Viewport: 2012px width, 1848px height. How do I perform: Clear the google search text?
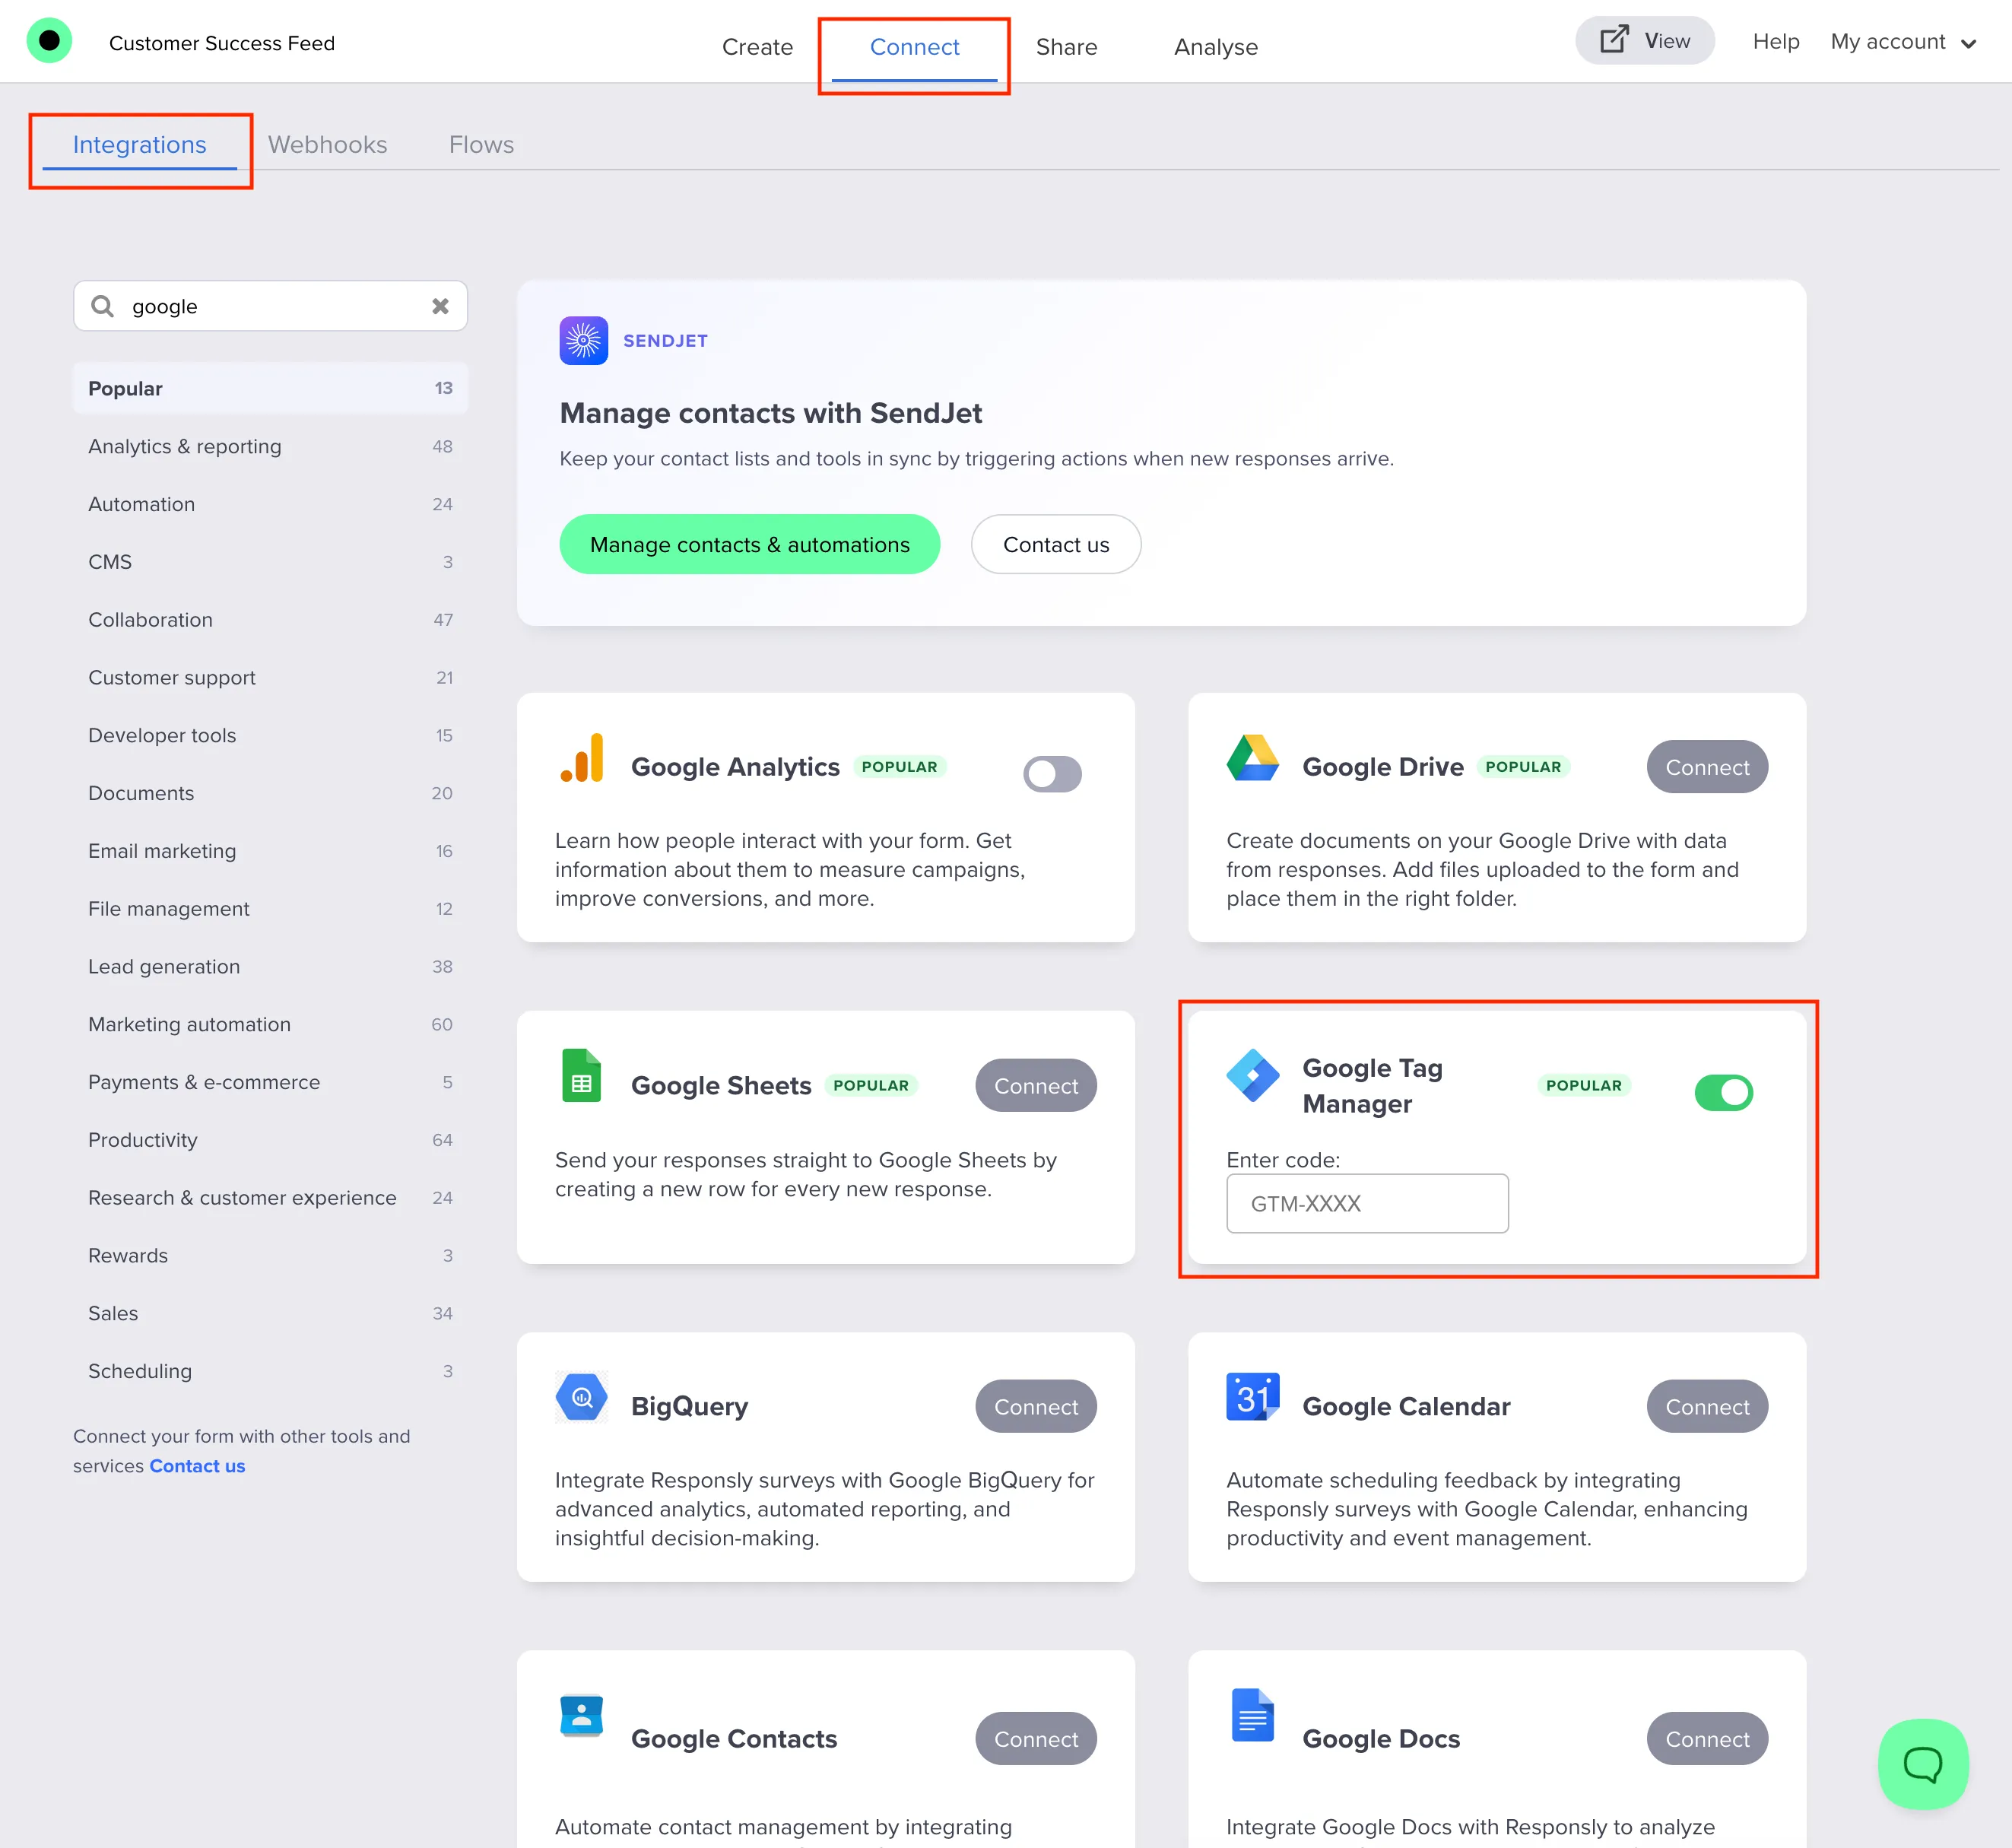[x=440, y=306]
